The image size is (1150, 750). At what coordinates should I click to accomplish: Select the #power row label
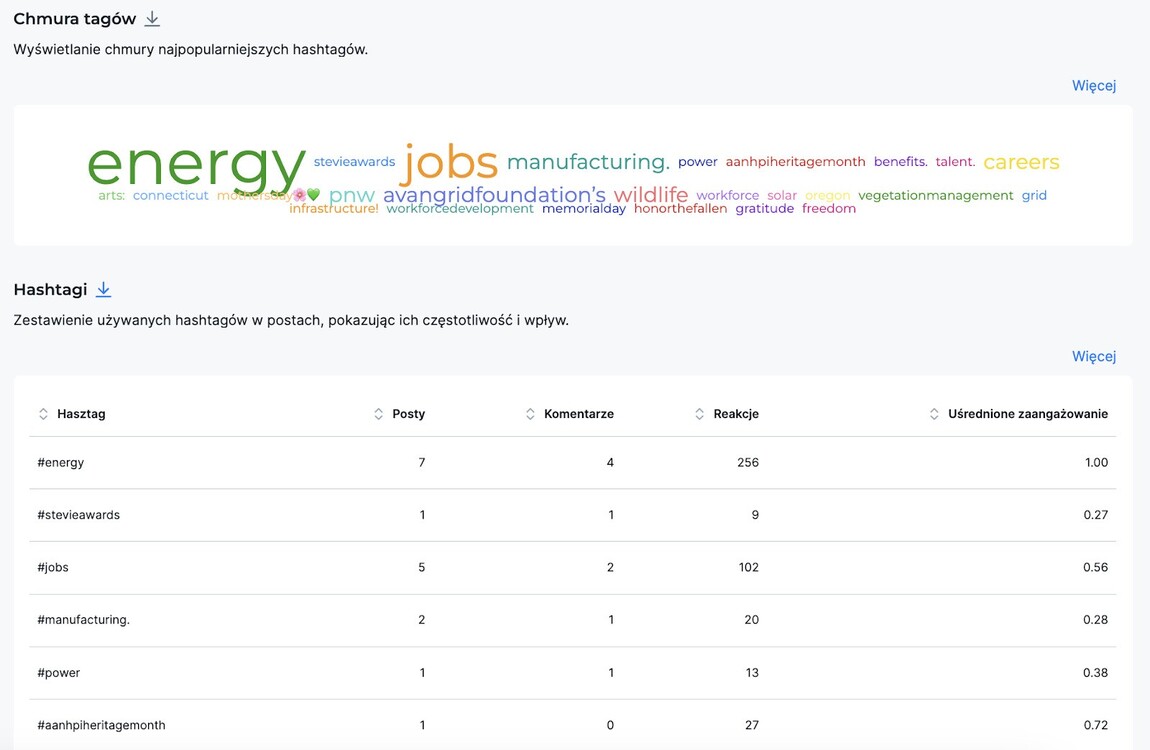point(59,673)
